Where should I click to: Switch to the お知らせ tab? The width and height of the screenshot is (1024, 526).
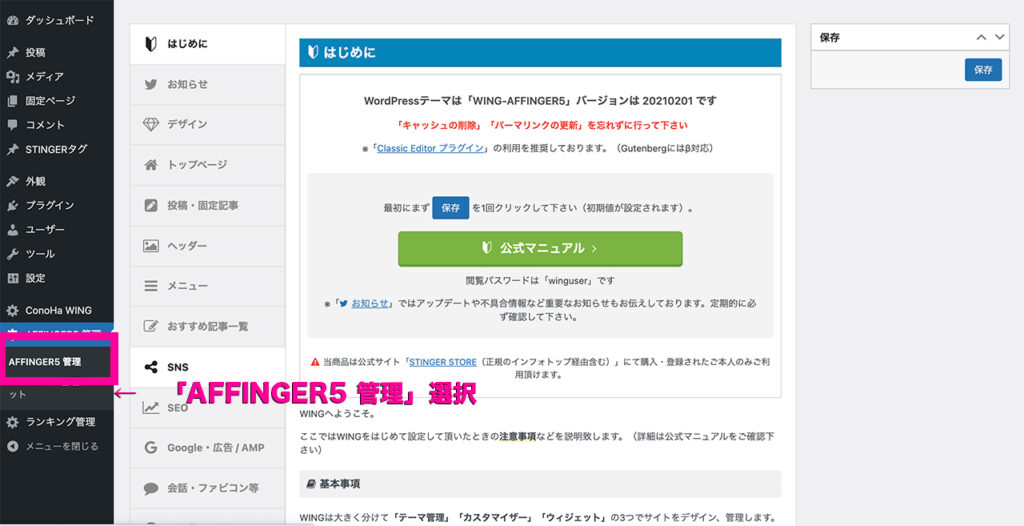(208, 84)
